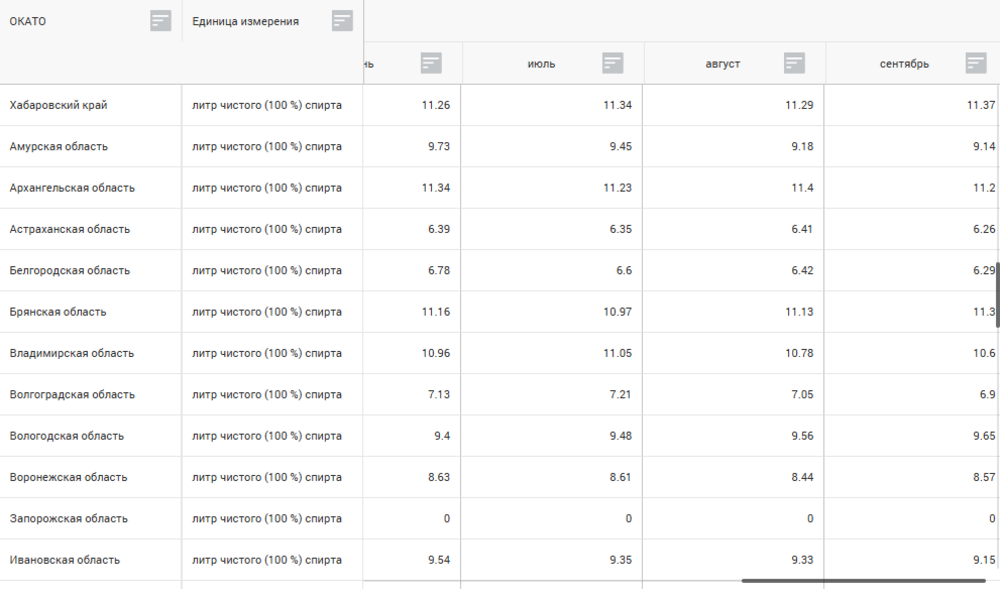Click Брянская область июль value 10.97
The height and width of the screenshot is (600, 1000).
[x=617, y=312]
